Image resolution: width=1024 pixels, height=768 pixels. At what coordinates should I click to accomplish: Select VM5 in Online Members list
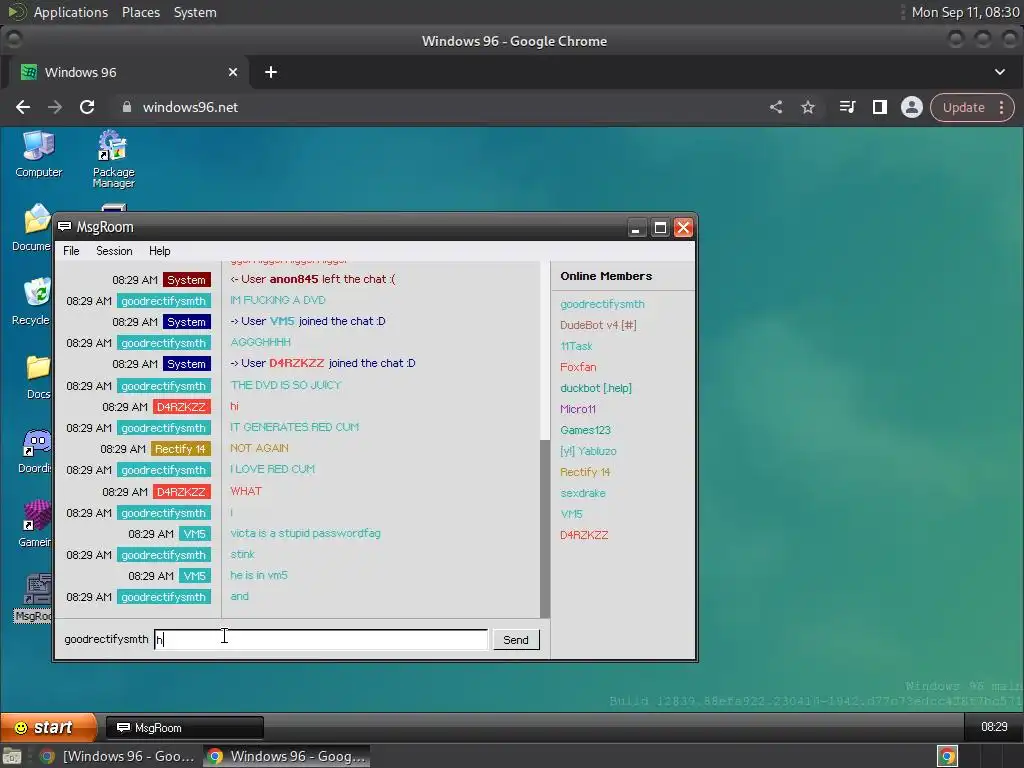571,514
